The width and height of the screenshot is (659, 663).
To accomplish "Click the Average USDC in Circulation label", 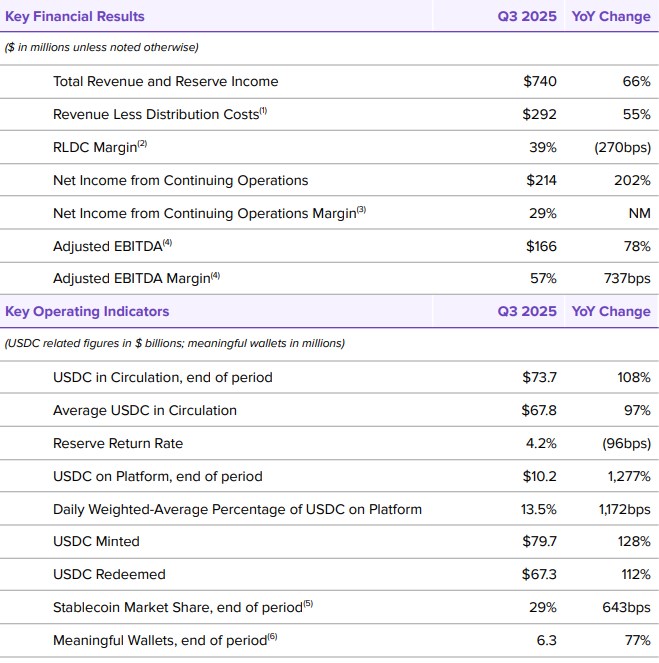I will tap(145, 410).
